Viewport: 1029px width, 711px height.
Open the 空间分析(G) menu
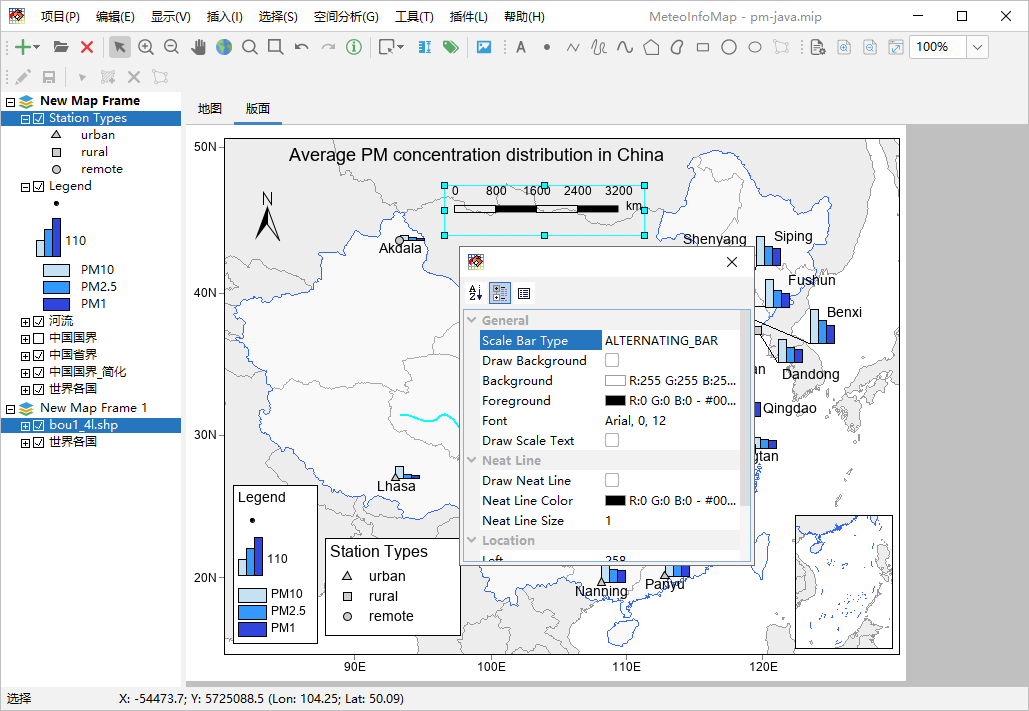click(345, 17)
